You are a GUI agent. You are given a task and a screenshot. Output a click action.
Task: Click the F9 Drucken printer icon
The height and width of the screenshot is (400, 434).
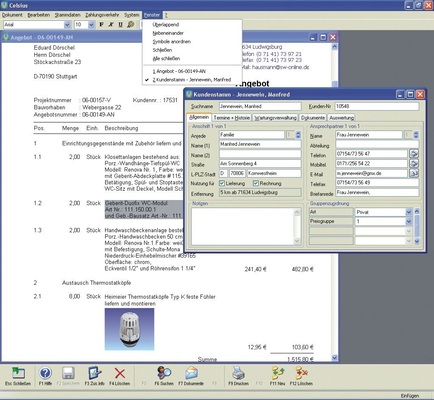tap(238, 373)
